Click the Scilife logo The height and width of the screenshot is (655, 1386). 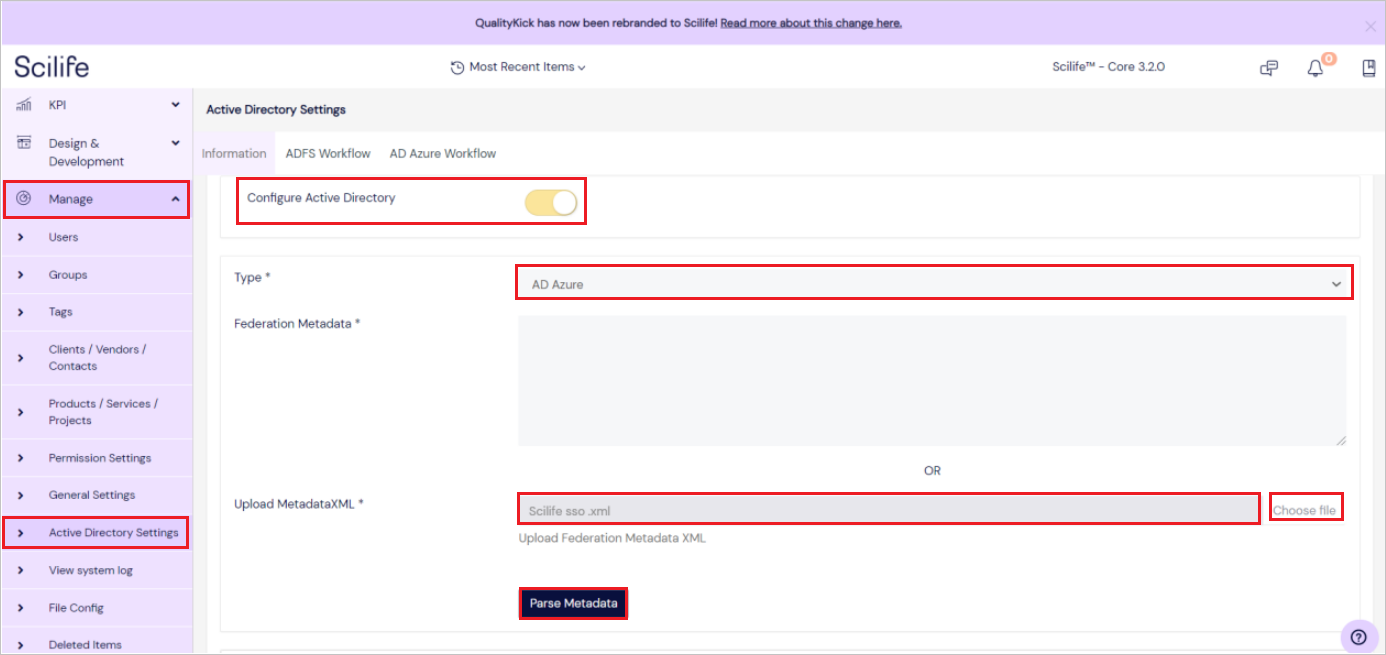(x=51, y=66)
